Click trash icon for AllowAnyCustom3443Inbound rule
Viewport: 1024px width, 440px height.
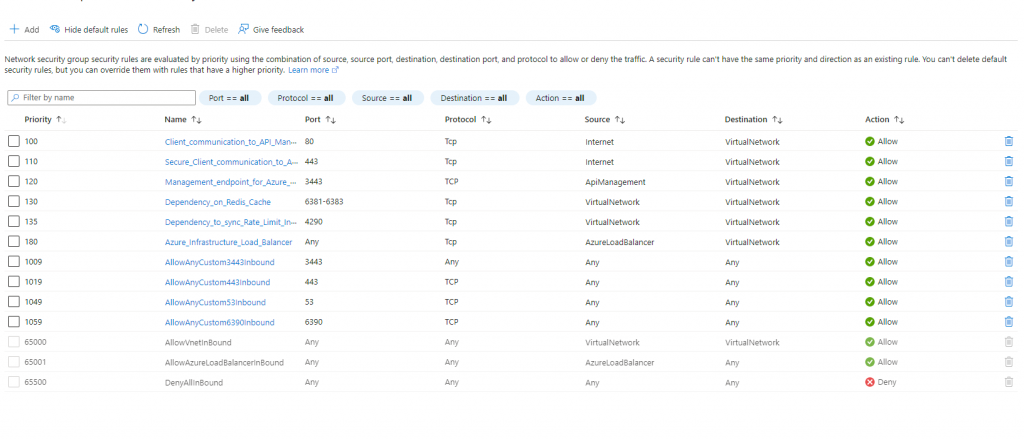click(1008, 262)
